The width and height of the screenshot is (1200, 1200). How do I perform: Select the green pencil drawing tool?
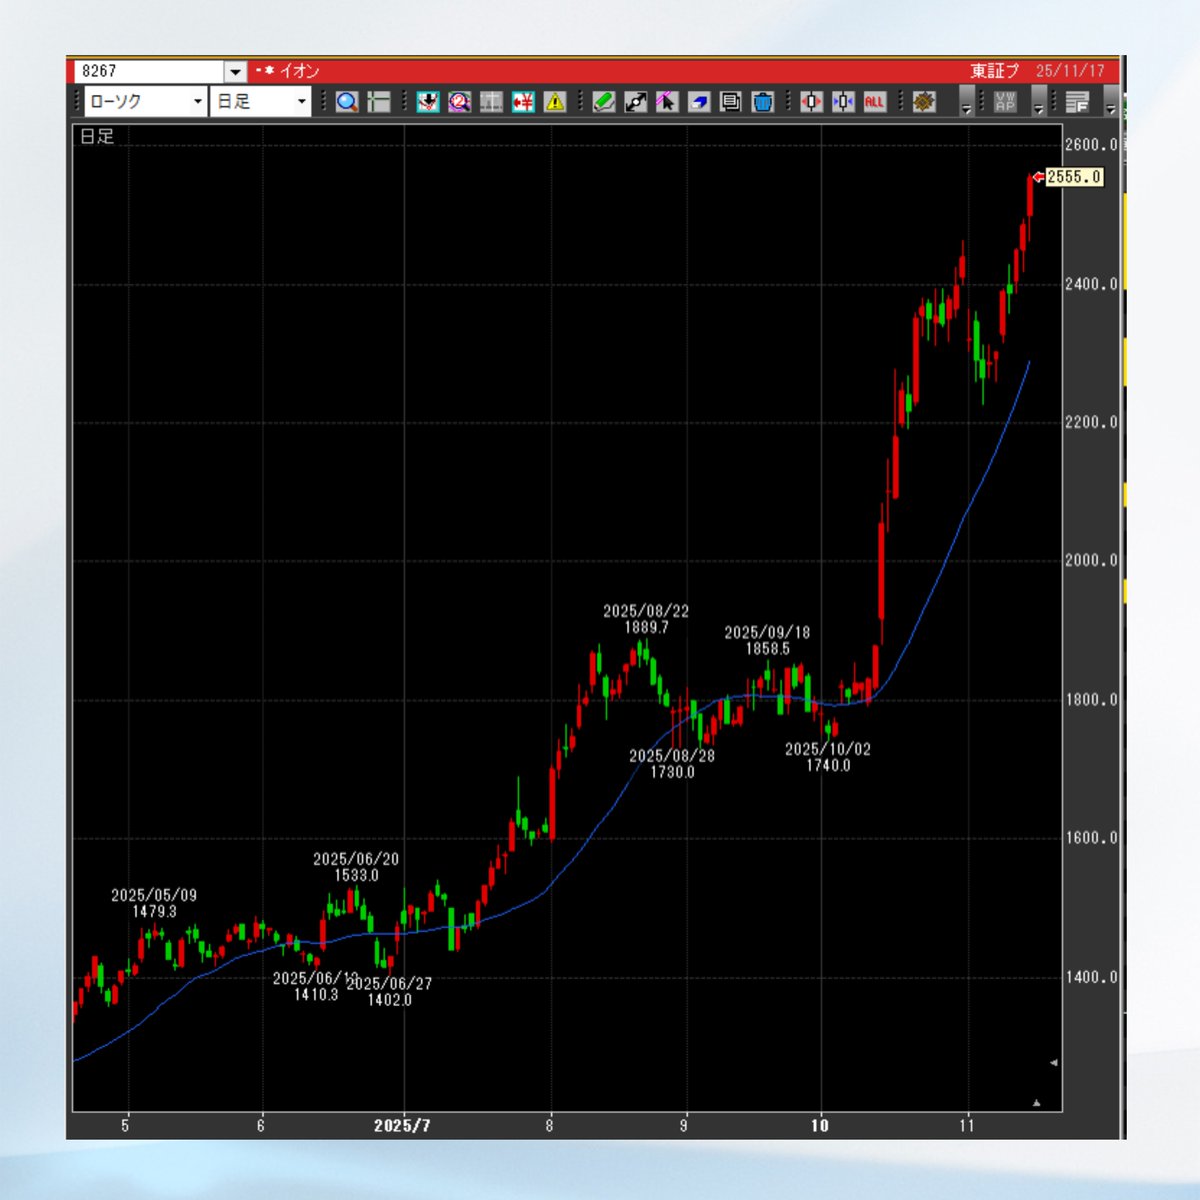click(x=603, y=101)
